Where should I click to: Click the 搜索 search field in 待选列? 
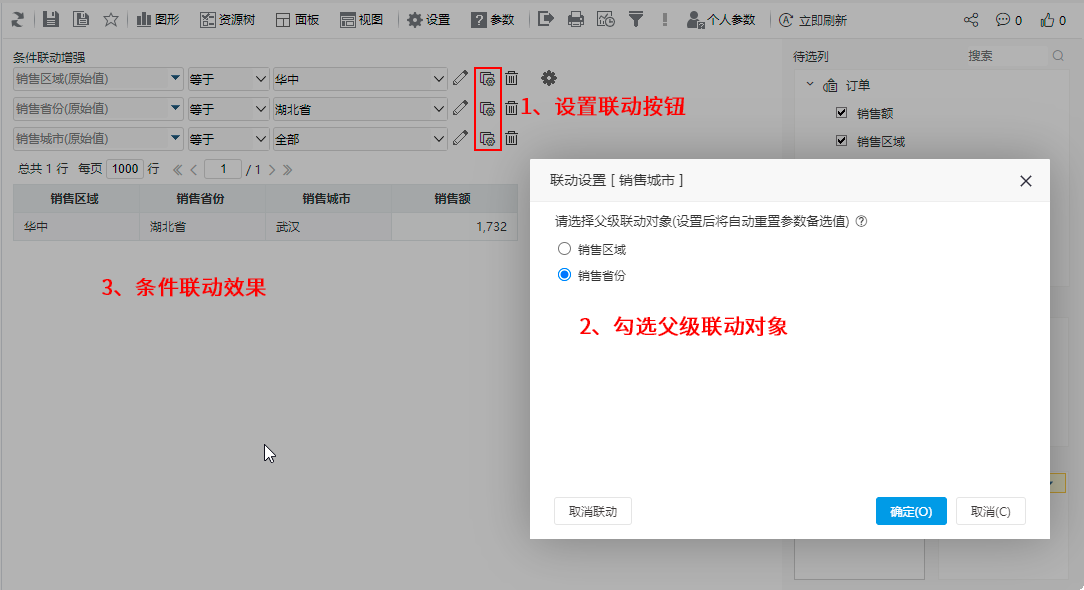pos(1006,55)
